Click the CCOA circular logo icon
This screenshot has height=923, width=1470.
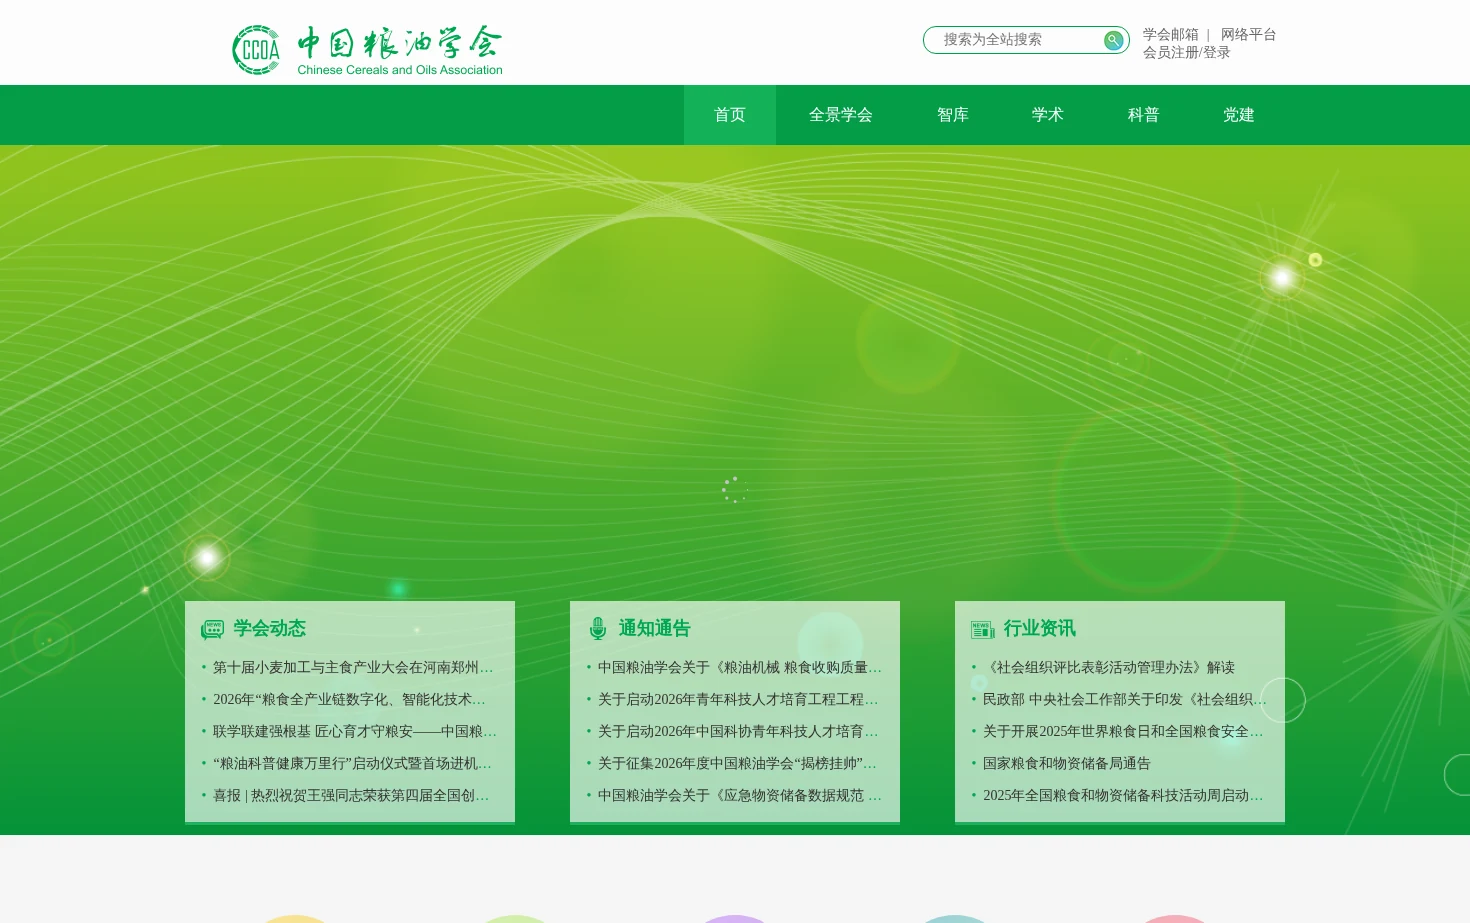coord(256,50)
